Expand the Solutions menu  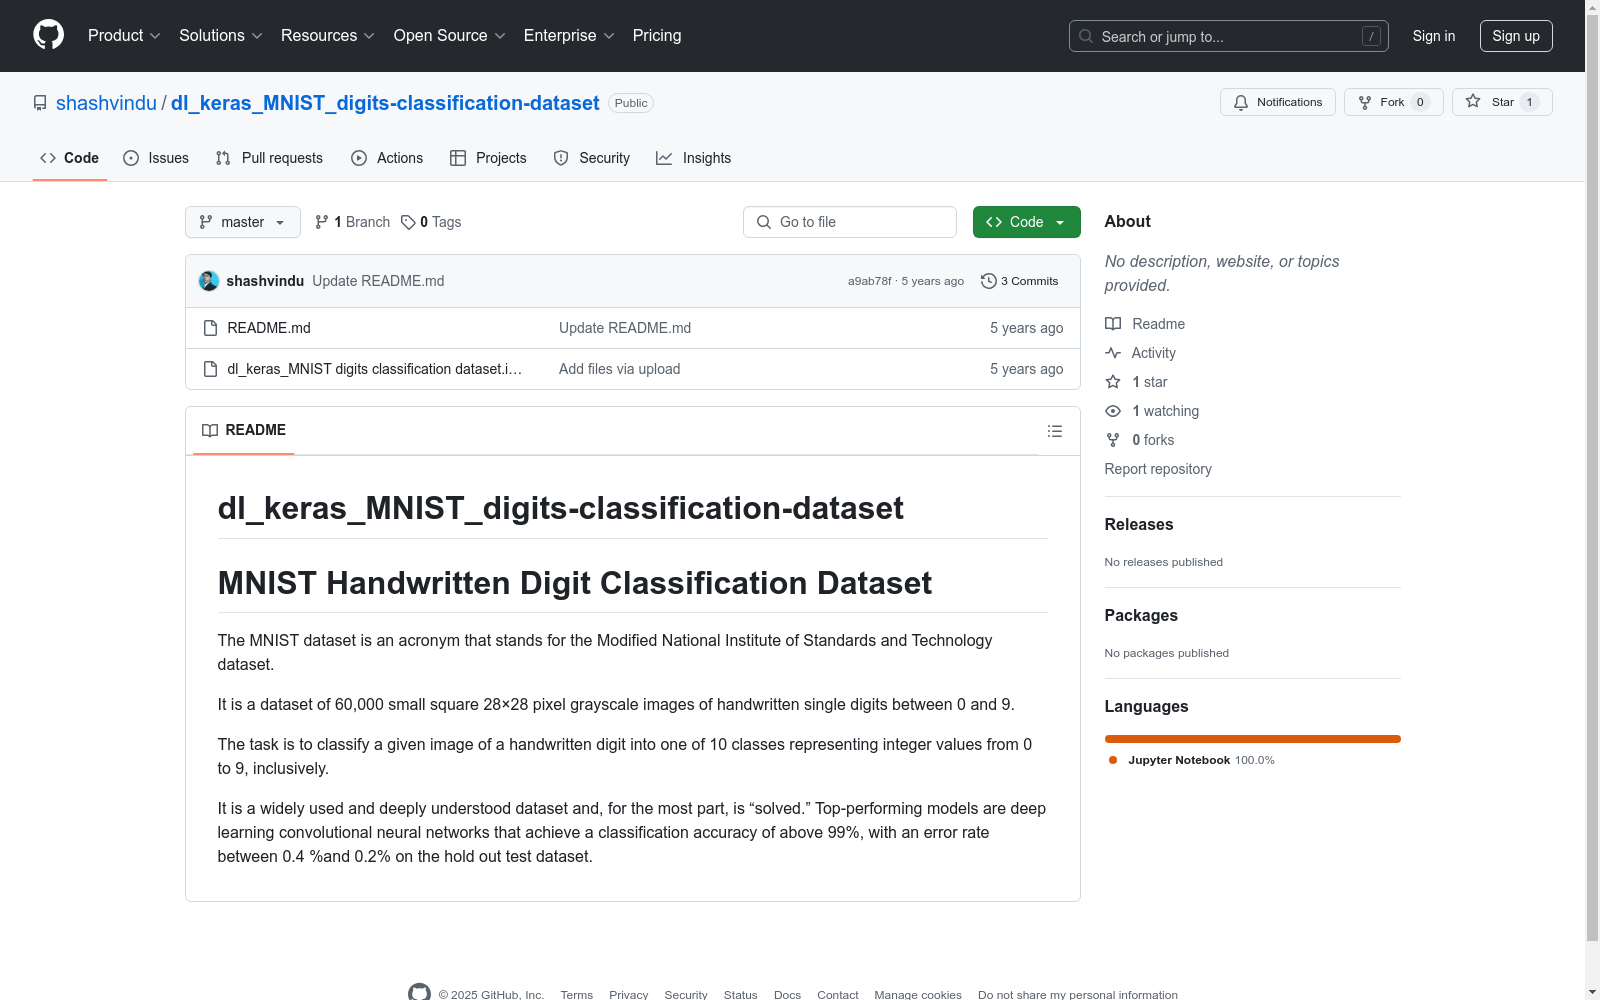point(221,36)
